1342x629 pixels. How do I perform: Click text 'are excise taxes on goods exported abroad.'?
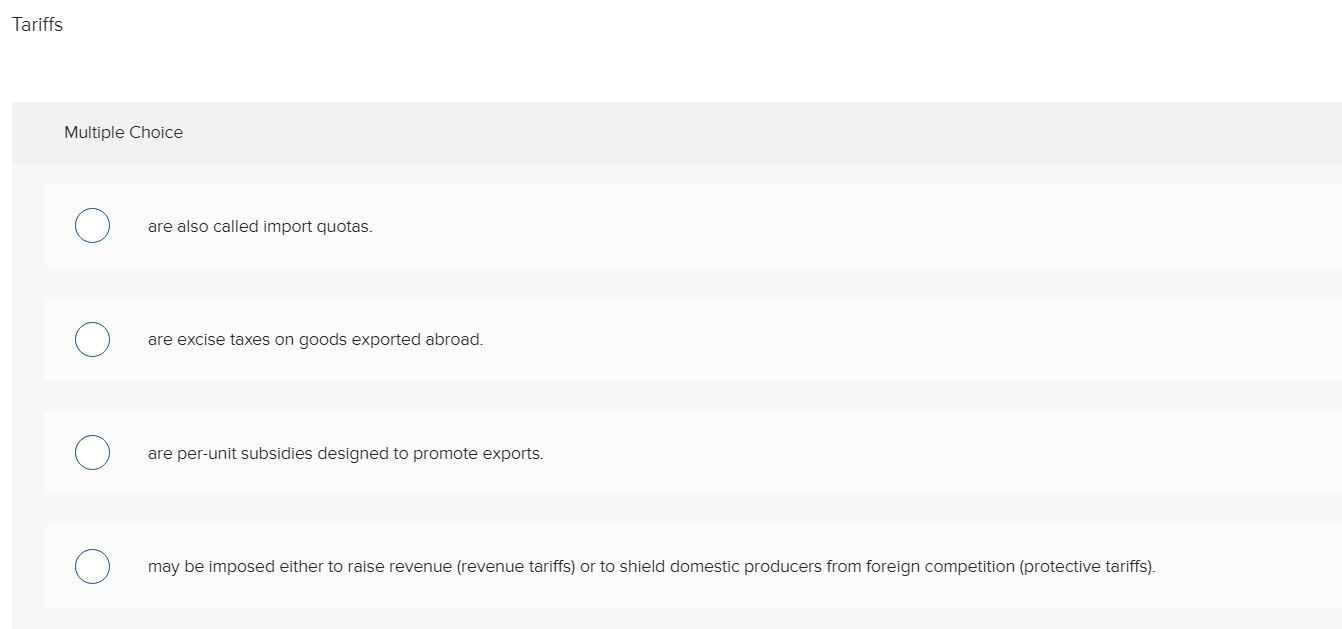tap(315, 340)
